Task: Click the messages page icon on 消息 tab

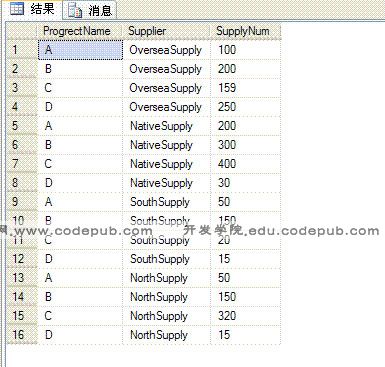Action: coord(75,11)
